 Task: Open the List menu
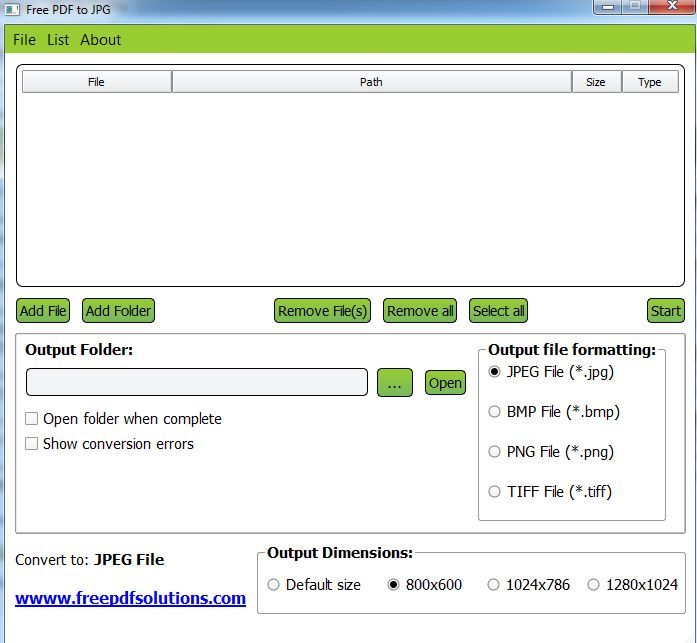[58, 40]
